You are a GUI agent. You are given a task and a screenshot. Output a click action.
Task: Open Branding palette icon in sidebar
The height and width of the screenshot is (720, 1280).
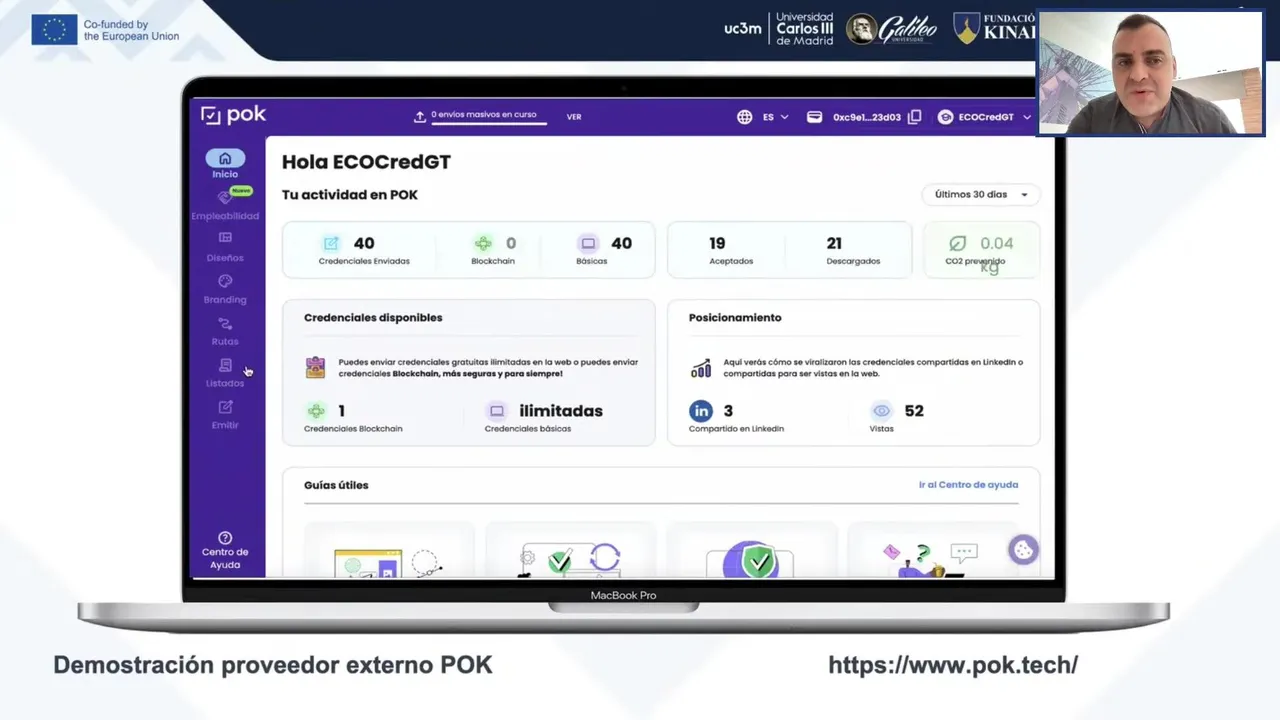(225, 281)
